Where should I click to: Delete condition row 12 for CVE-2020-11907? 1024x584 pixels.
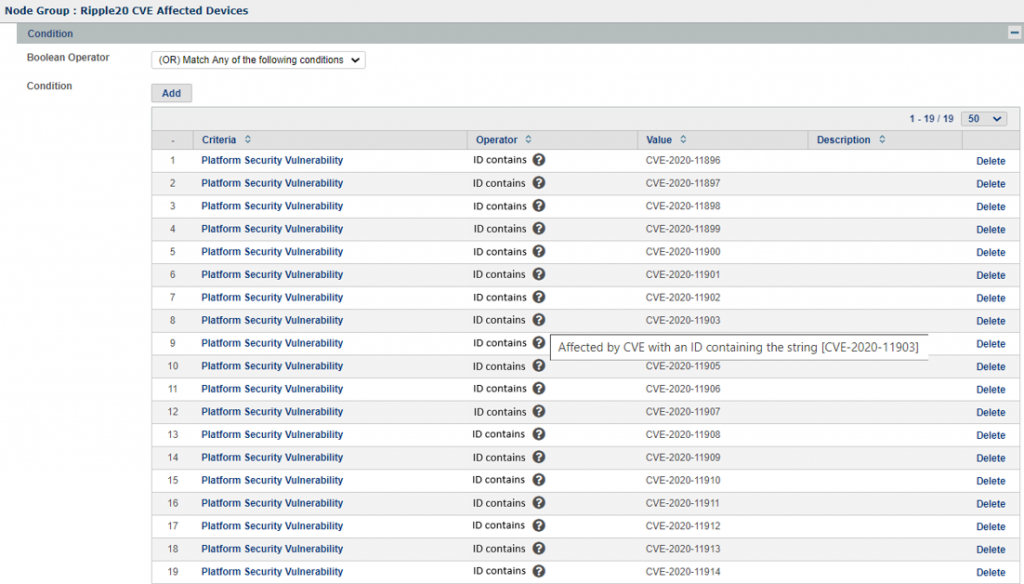pos(990,413)
